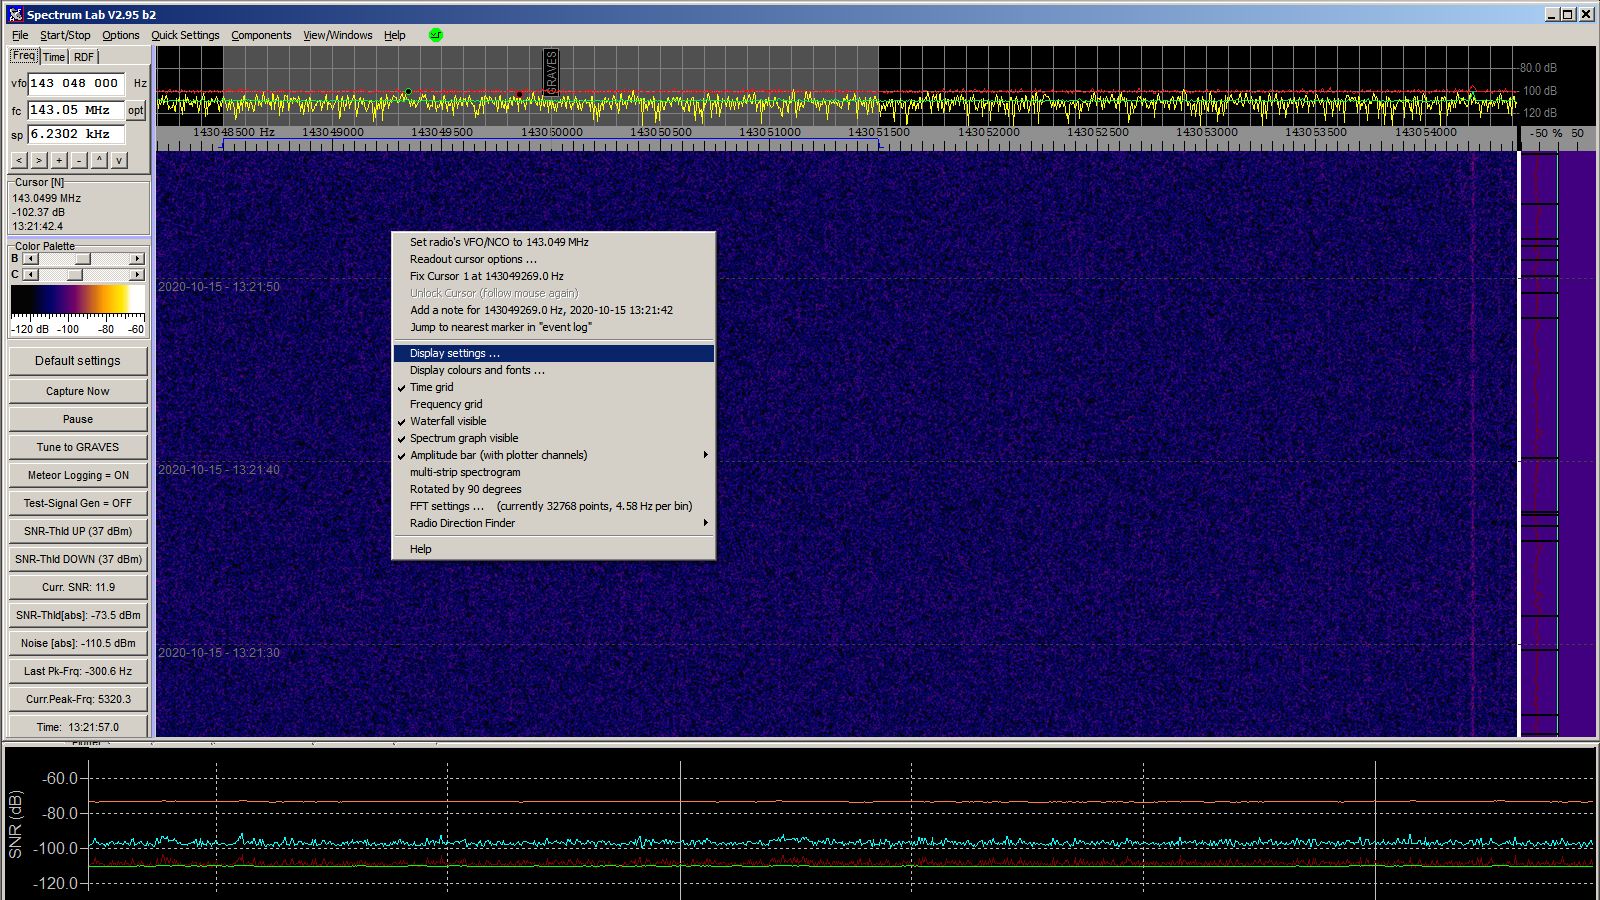
Task: Click the frequency shift right '>' button
Action: 39,160
